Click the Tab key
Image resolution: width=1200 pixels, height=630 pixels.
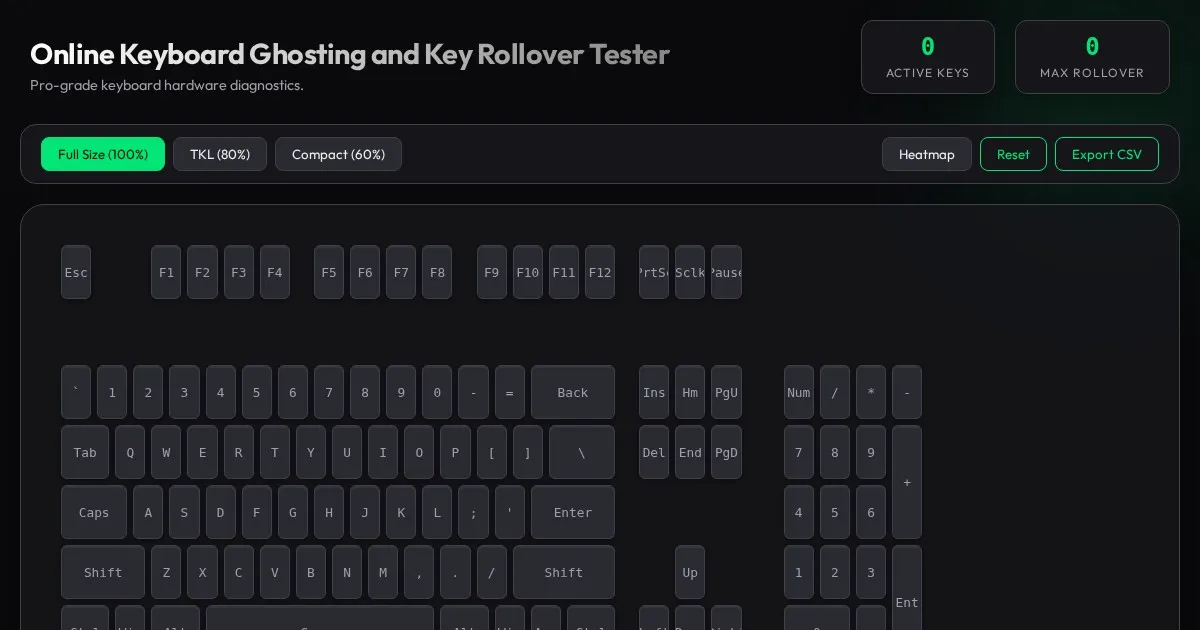coord(85,452)
